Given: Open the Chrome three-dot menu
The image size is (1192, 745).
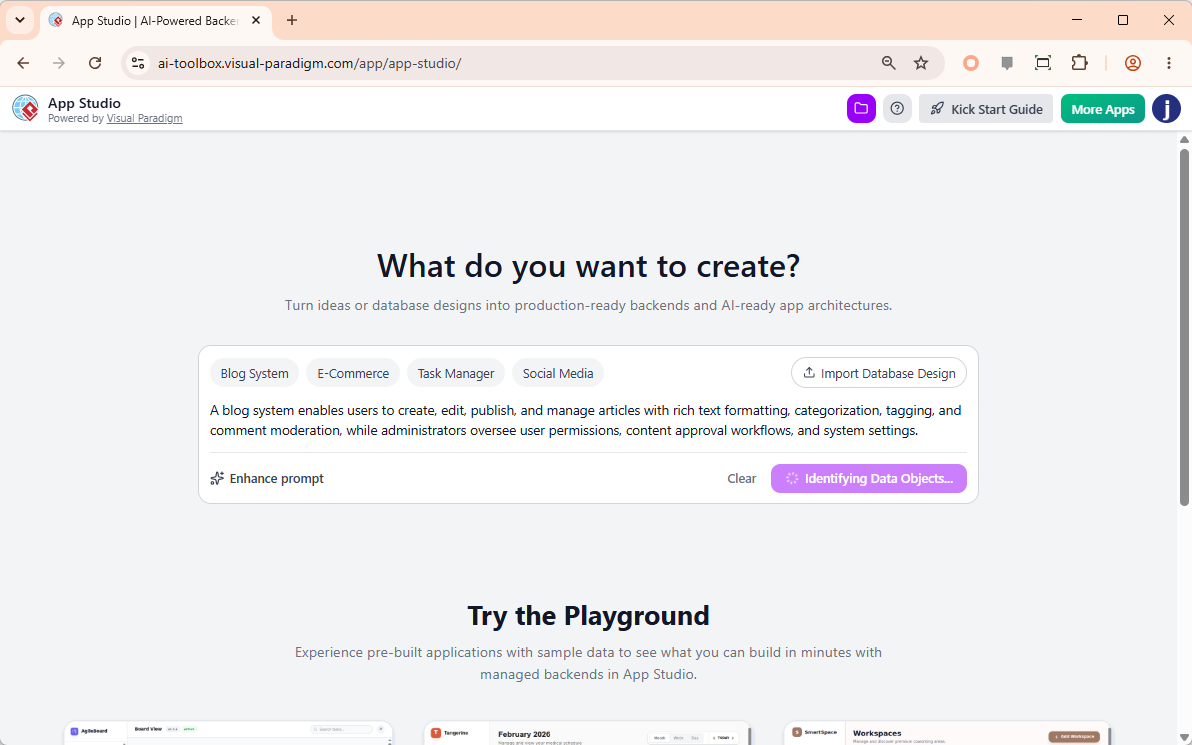Looking at the screenshot, I should (x=1168, y=63).
